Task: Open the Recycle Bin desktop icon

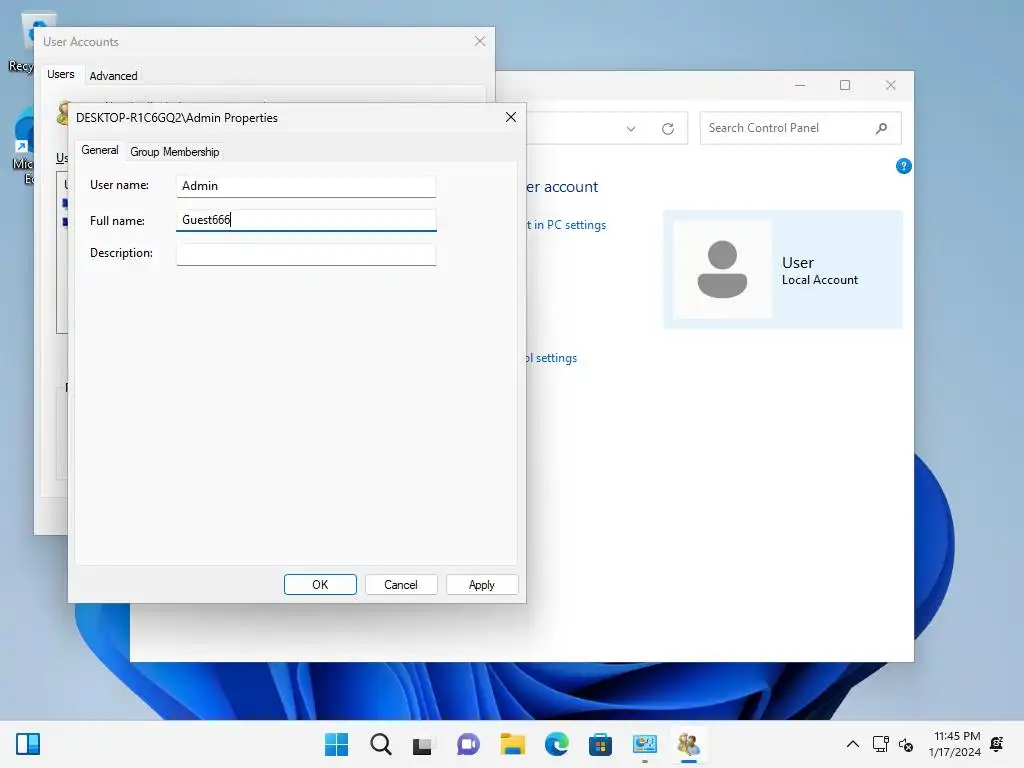Action: (x=25, y=42)
